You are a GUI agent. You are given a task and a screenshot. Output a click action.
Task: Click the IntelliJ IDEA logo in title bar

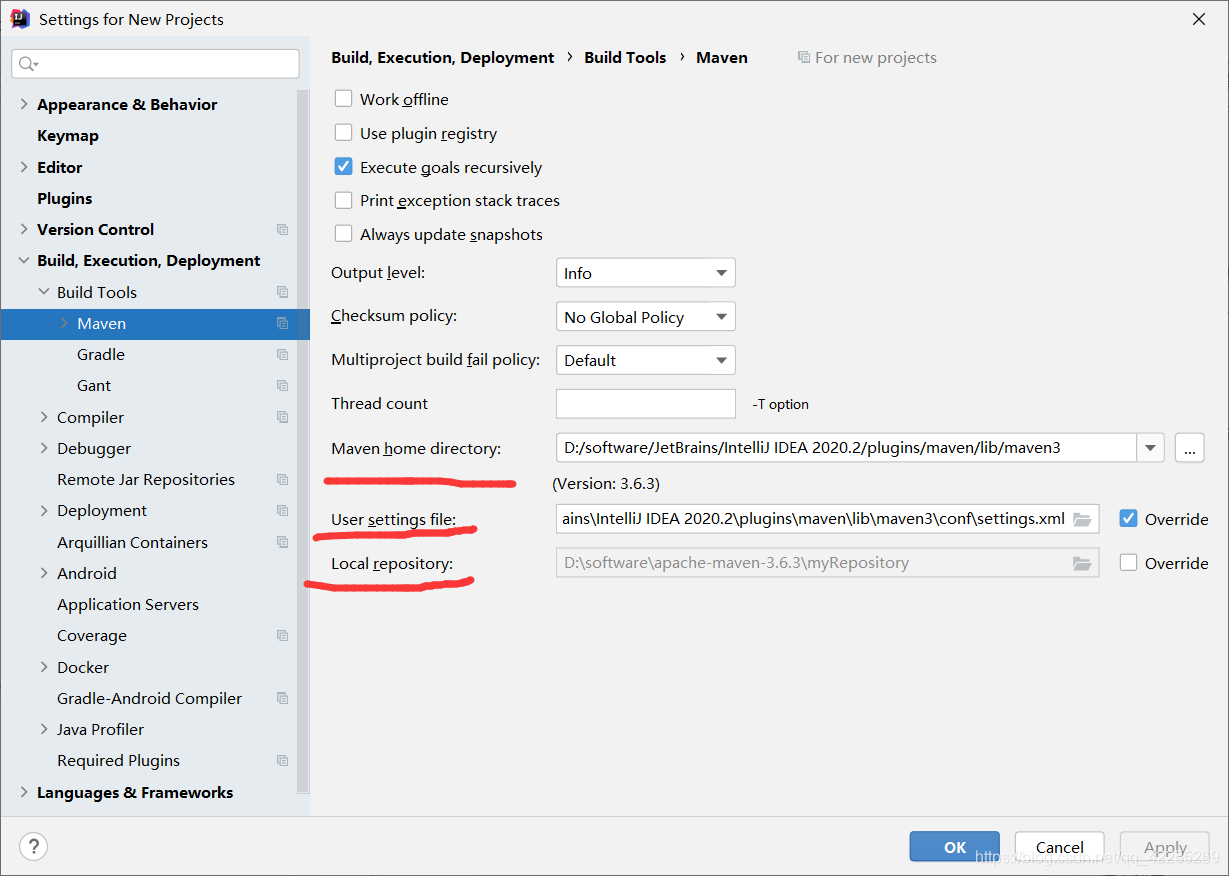(x=20, y=19)
